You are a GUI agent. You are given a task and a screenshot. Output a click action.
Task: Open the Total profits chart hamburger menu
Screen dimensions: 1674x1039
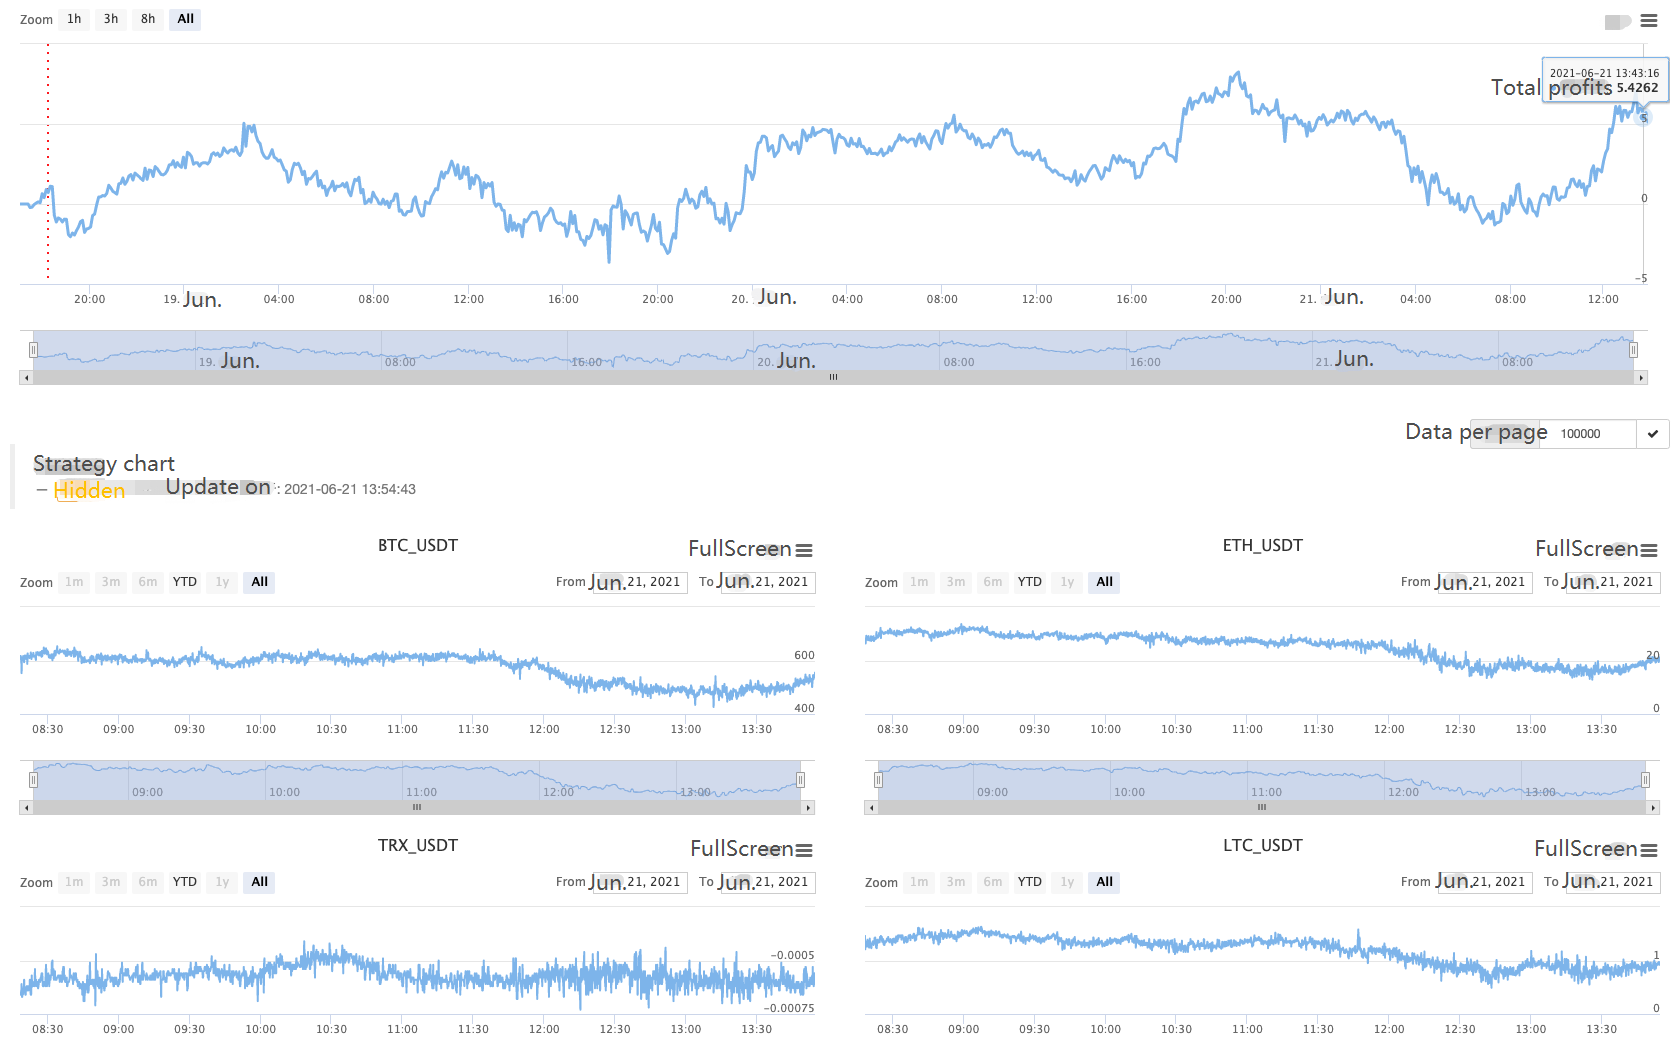[x=1648, y=21]
